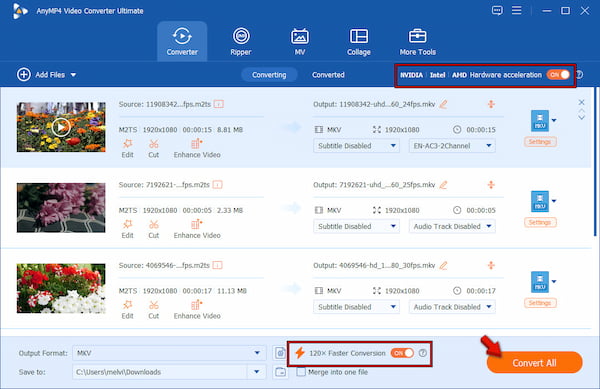Show source info for 7192621 file
Image resolution: width=600 pixels, height=389 pixels.
click(x=217, y=185)
